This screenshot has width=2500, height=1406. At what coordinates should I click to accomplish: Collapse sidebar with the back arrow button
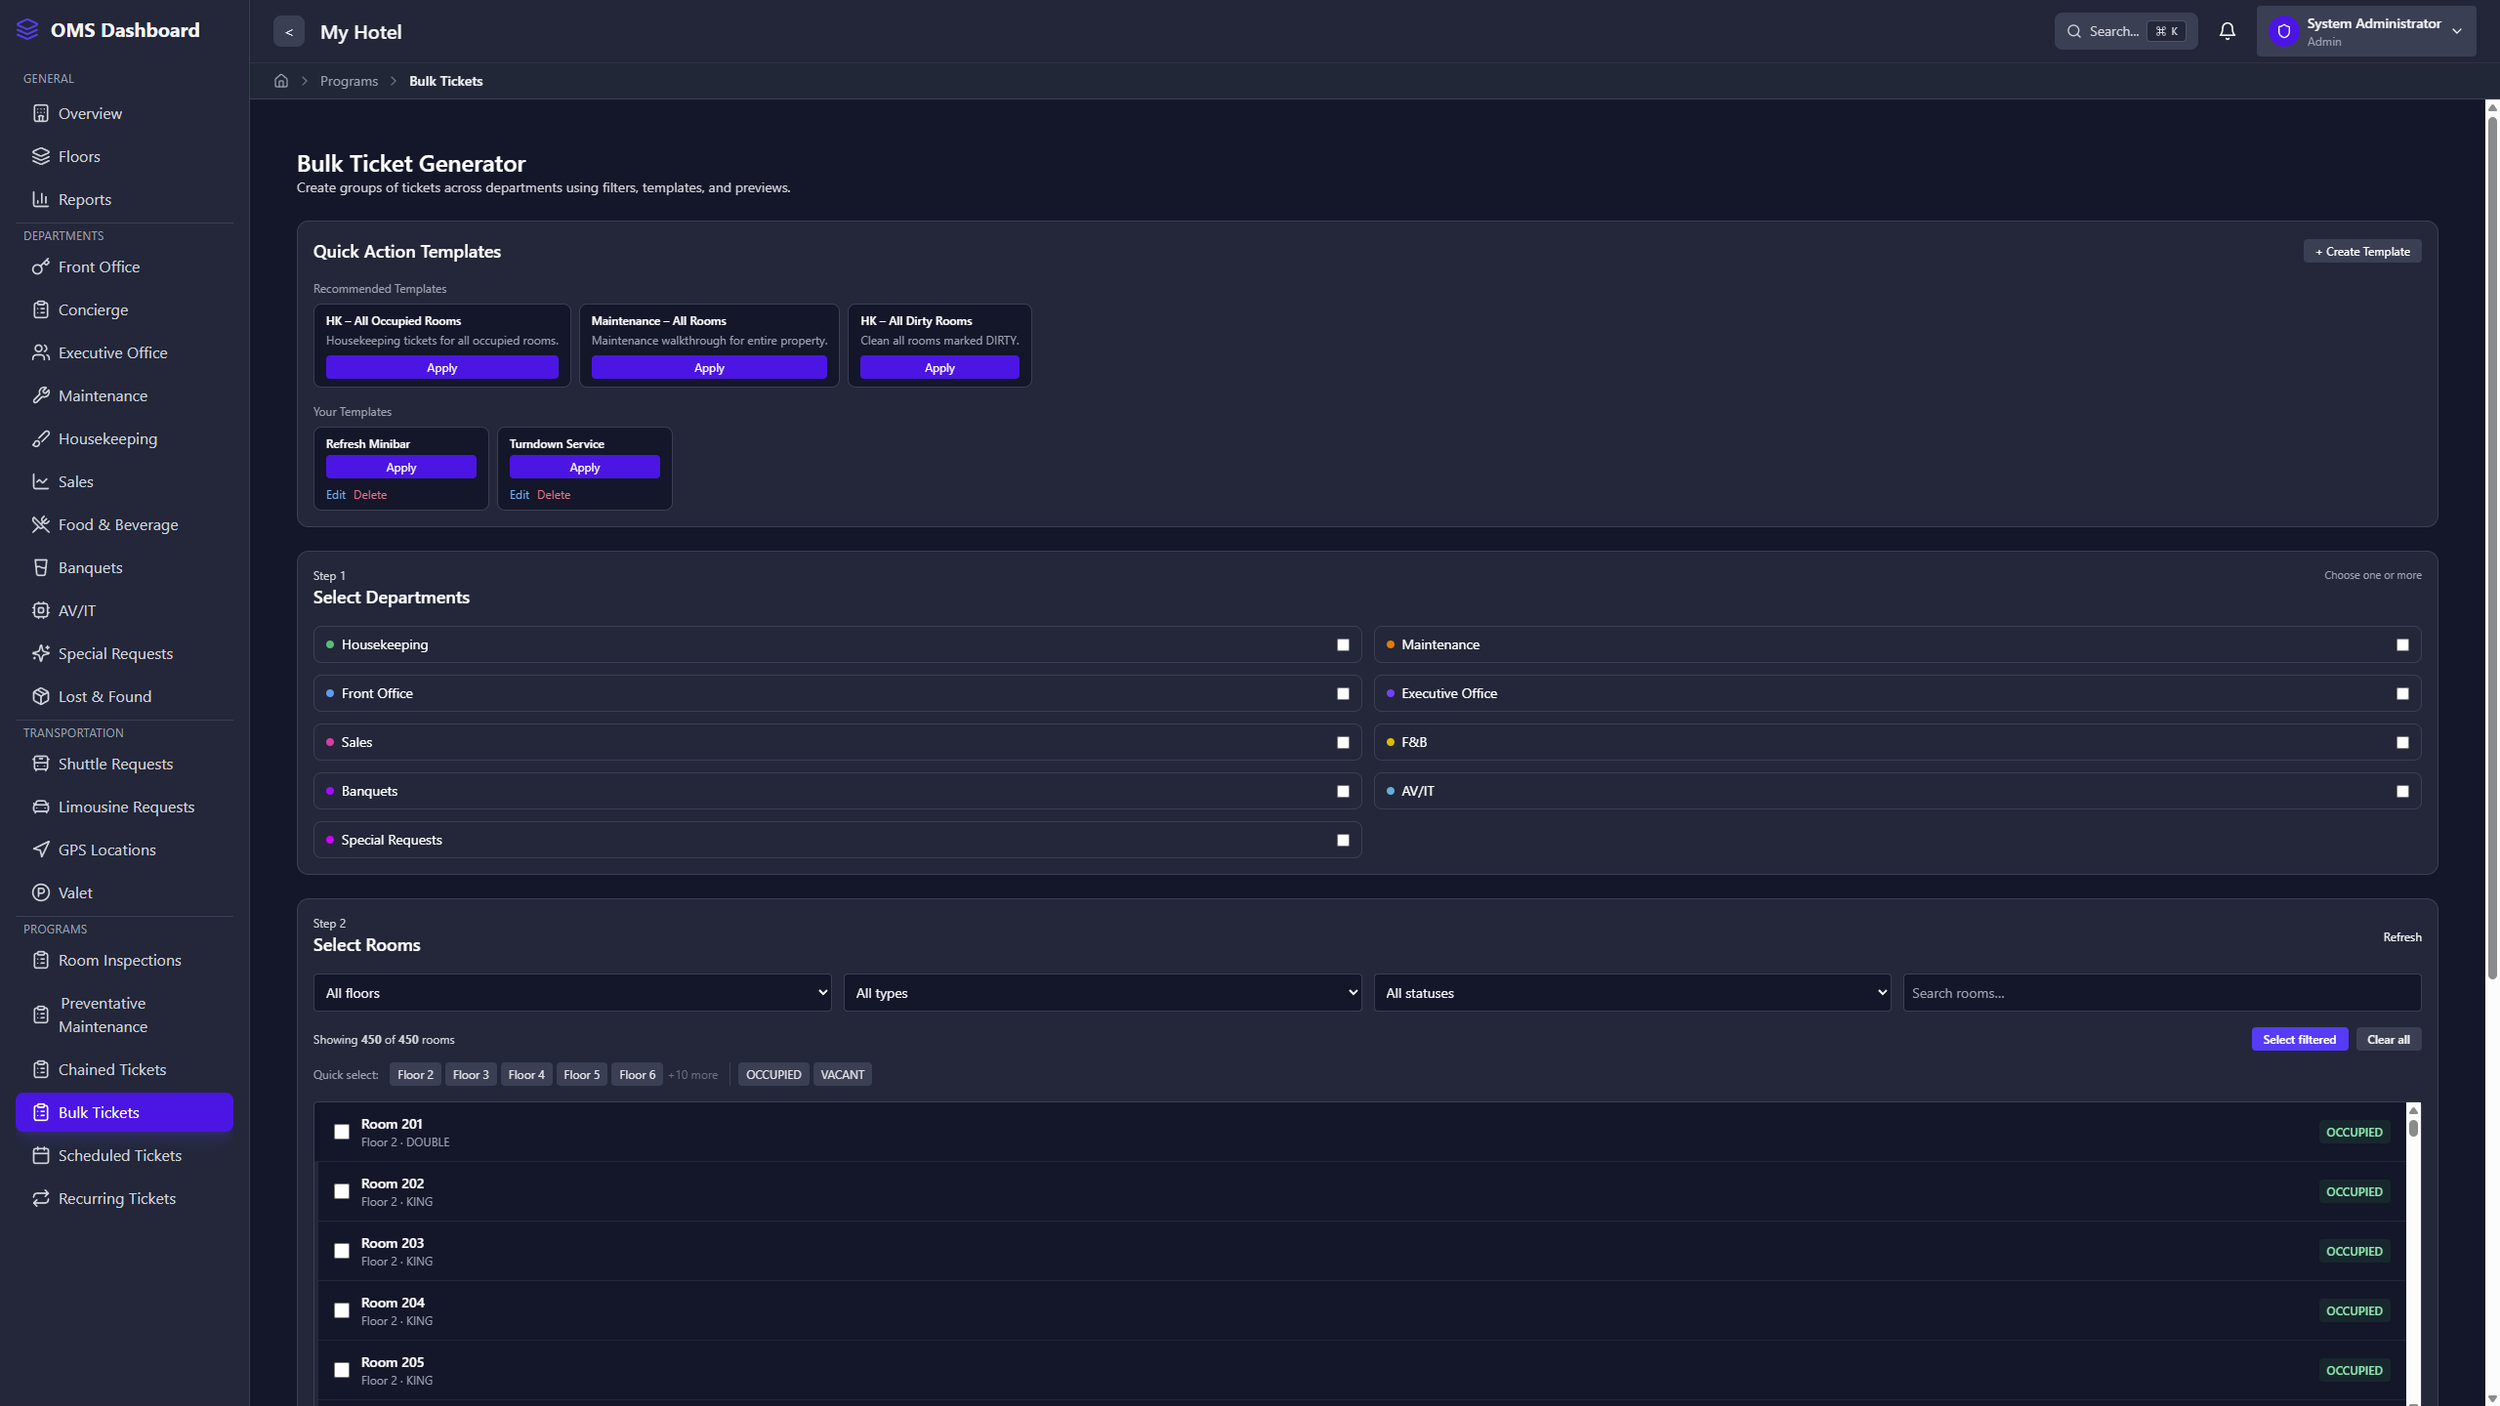point(288,32)
